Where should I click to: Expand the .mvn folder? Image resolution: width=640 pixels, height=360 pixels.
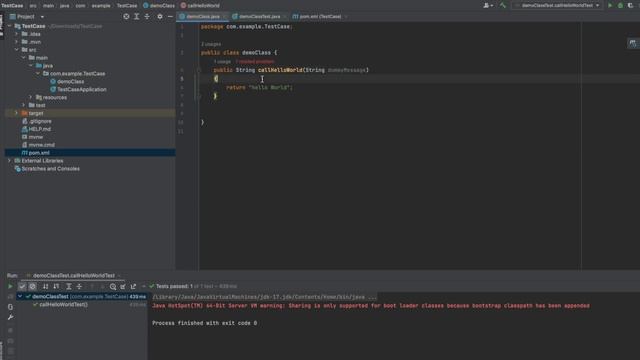coord(17,42)
